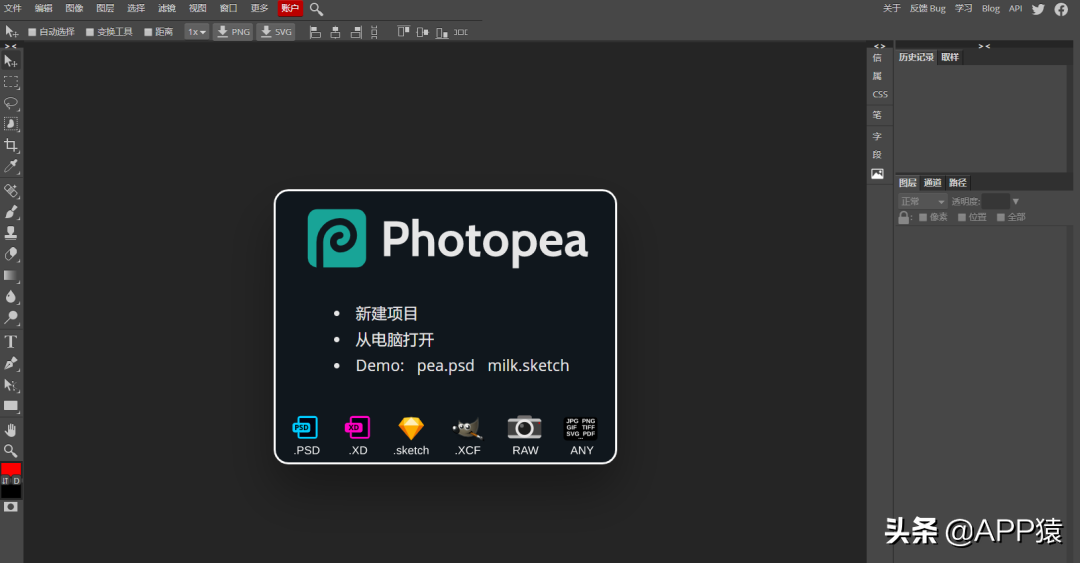The height and width of the screenshot is (563, 1080).
Task: Switch to the 路径 tab
Action: pos(958,183)
